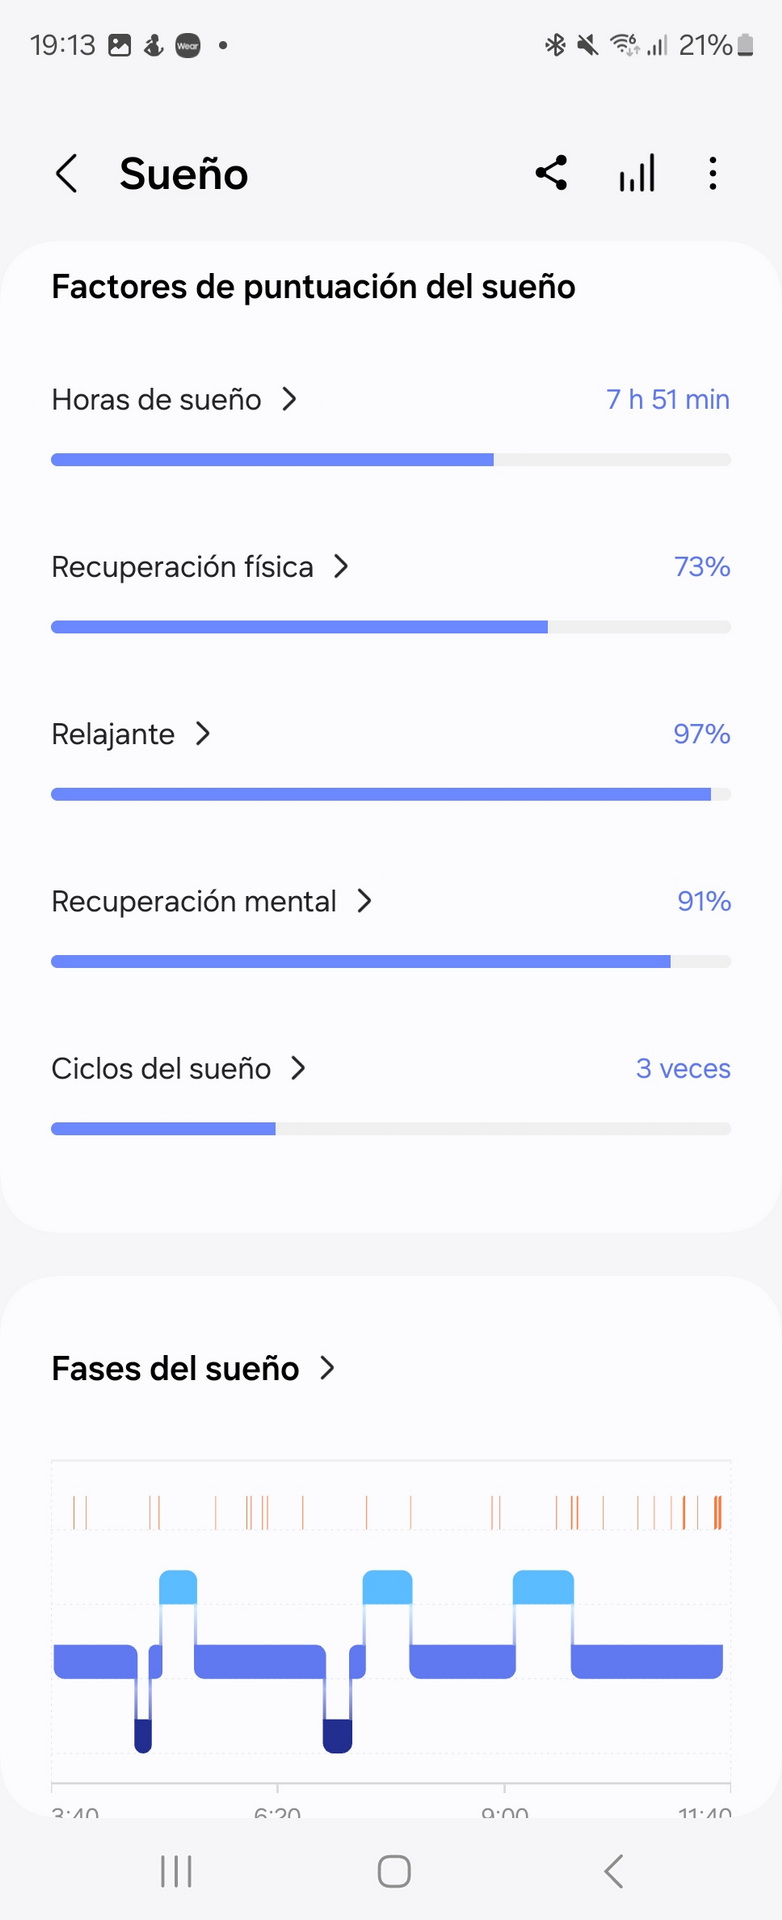
Task: Tap the Sueño page title
Action: pyautogui.click(x=184, y=174)
